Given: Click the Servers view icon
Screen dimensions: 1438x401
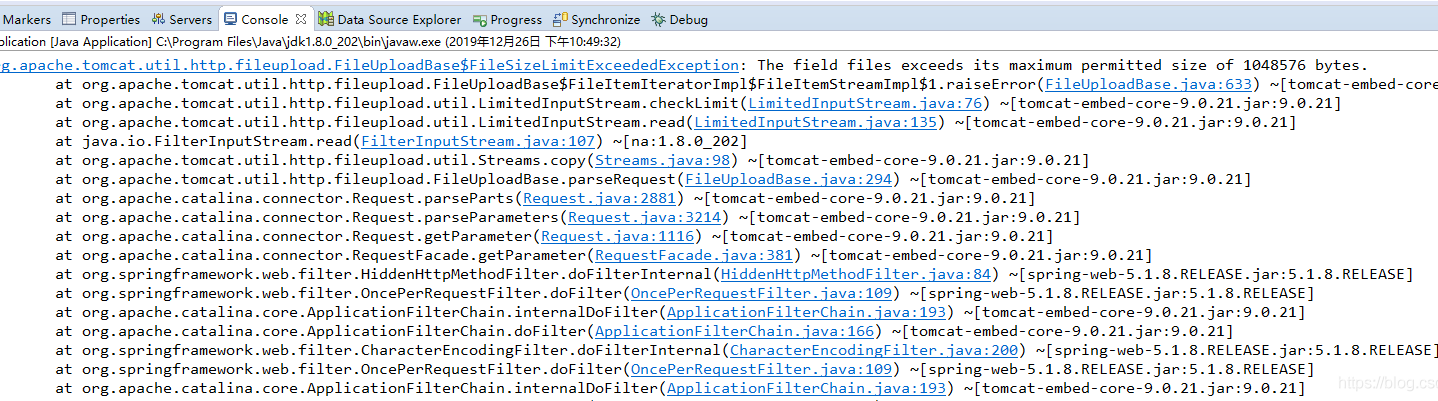Looking at the screenshot, I should (159, 19).
